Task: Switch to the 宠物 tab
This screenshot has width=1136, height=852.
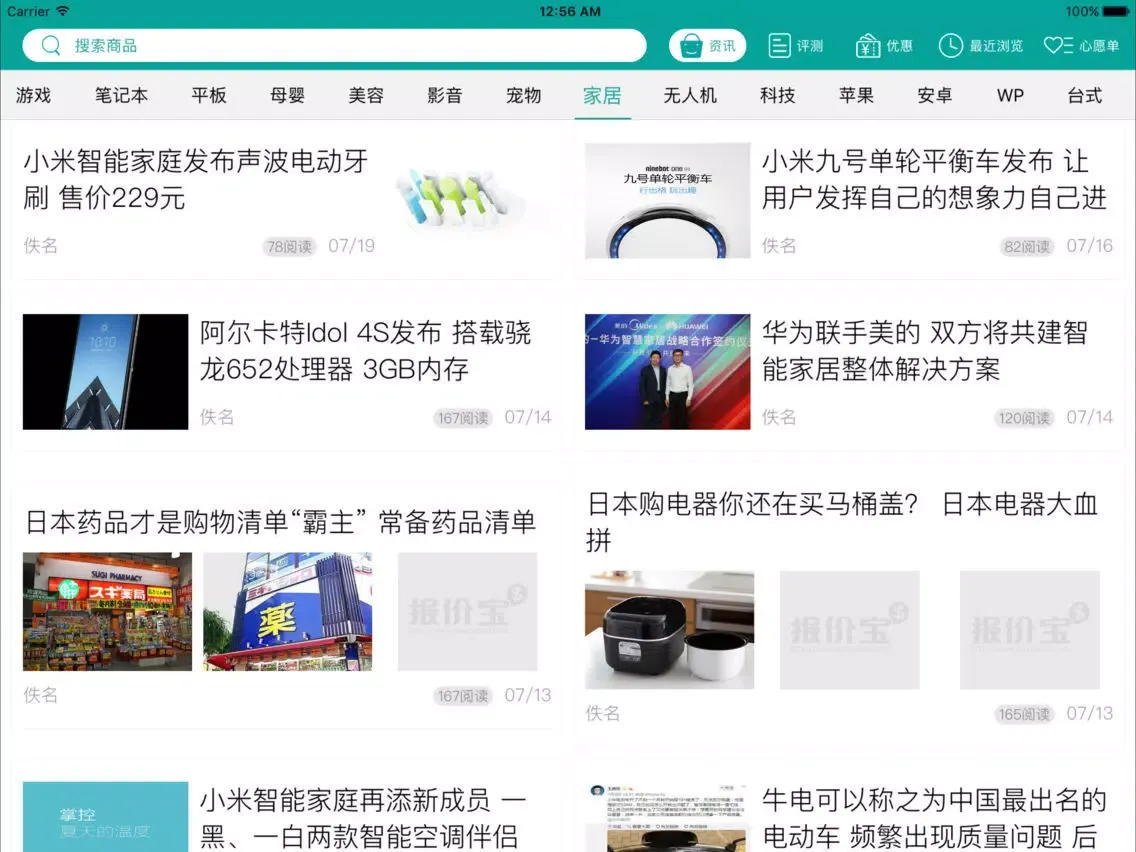Action: [524, 95]
